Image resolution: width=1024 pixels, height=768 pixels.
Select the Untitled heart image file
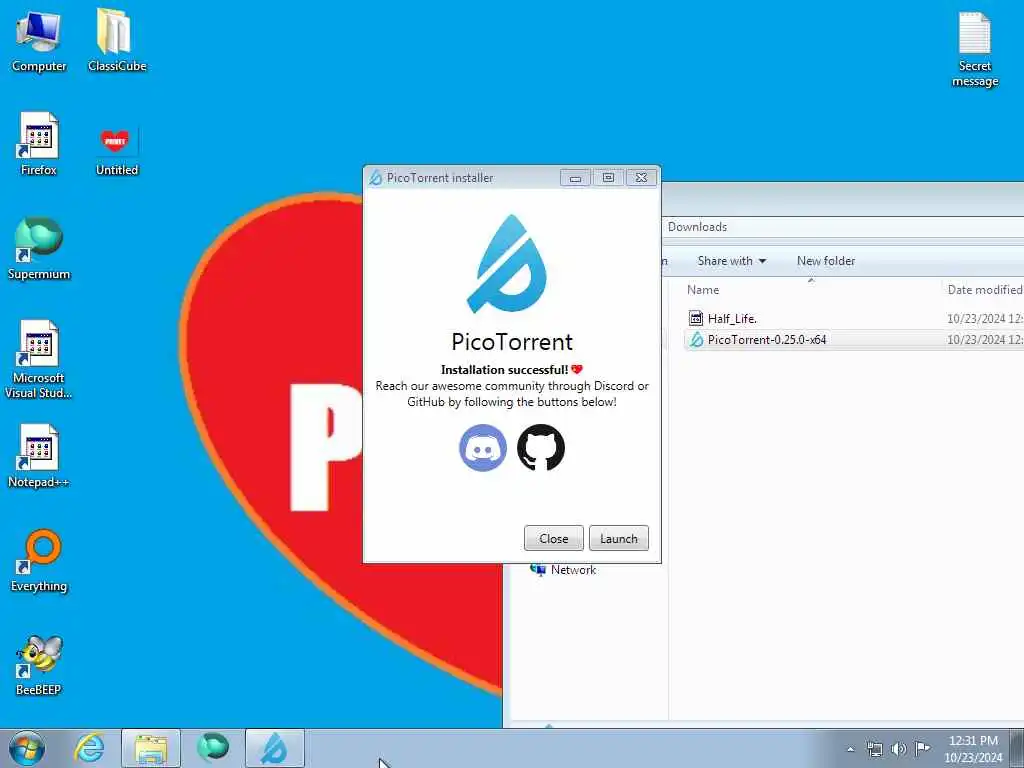[x=117, y=152]
